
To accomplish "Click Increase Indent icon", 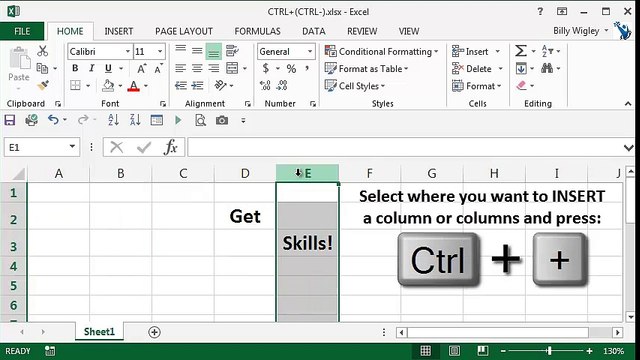I will point(198,85).
